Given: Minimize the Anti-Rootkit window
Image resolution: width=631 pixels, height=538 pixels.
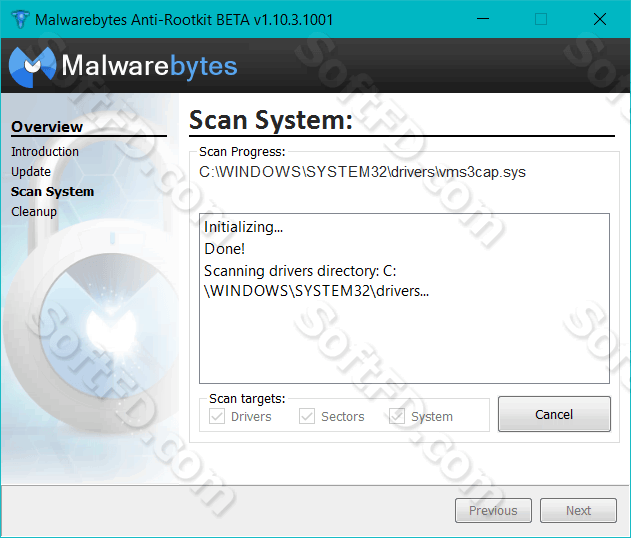Looking at the screenshot, I should tap(483, 19).
